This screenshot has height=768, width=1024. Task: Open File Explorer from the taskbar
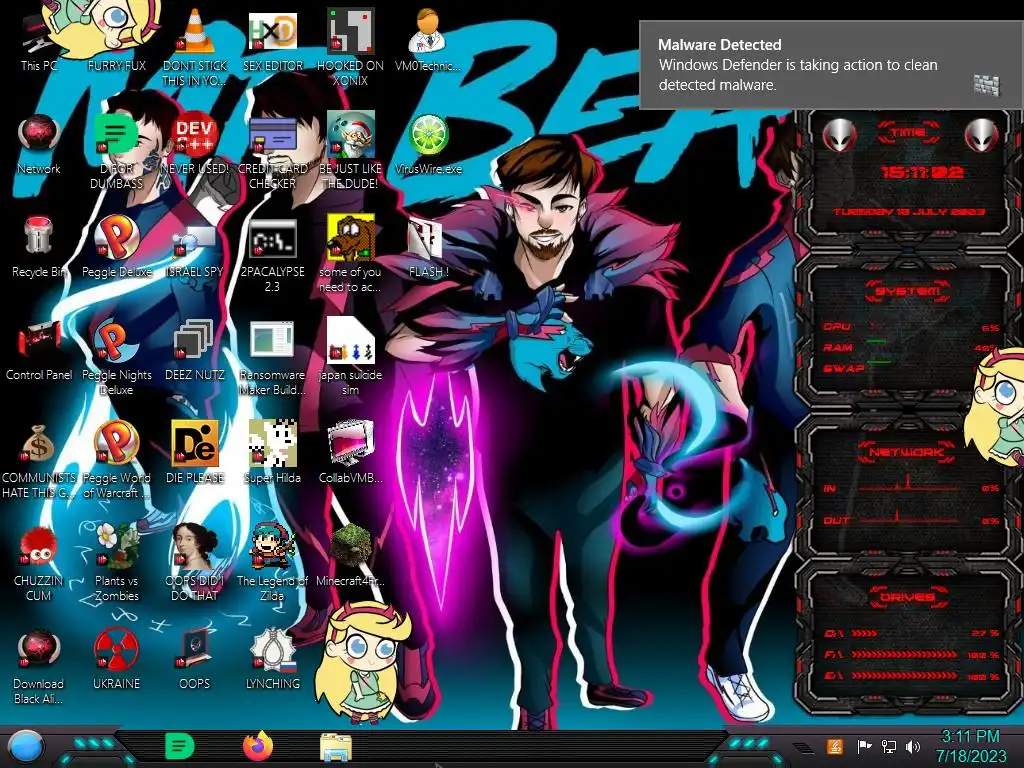point(336,747)
